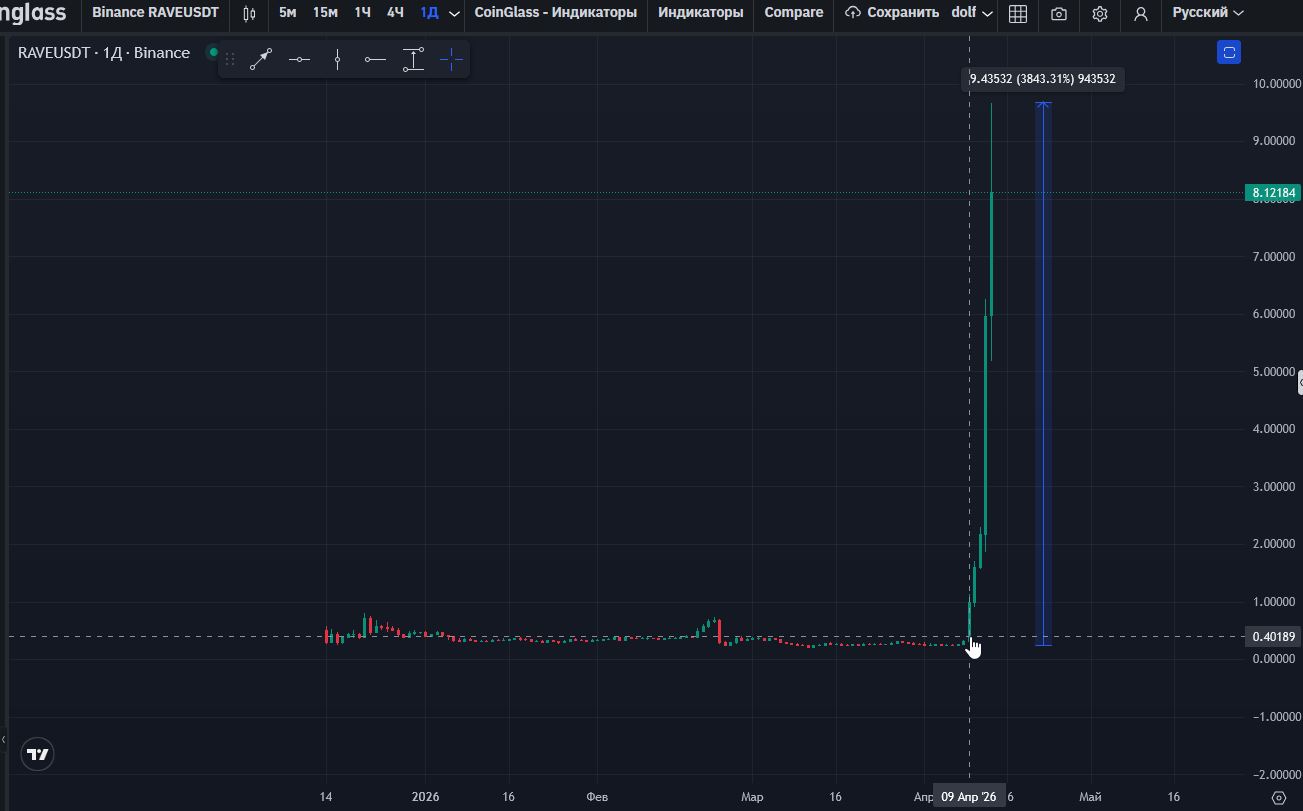The width and height of the screenshot is (1303, 811).
Task: Grab the drawing toolbar drag handle
Action: click(x=230, y=60)
